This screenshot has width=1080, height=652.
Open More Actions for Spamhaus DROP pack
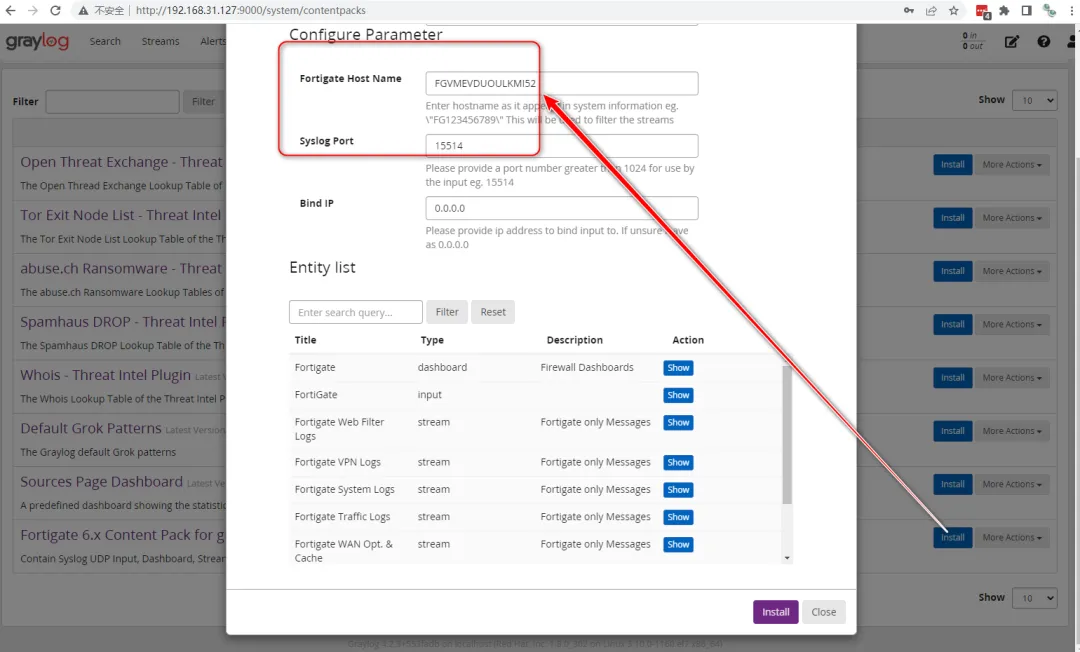[x=1012, y=324]
